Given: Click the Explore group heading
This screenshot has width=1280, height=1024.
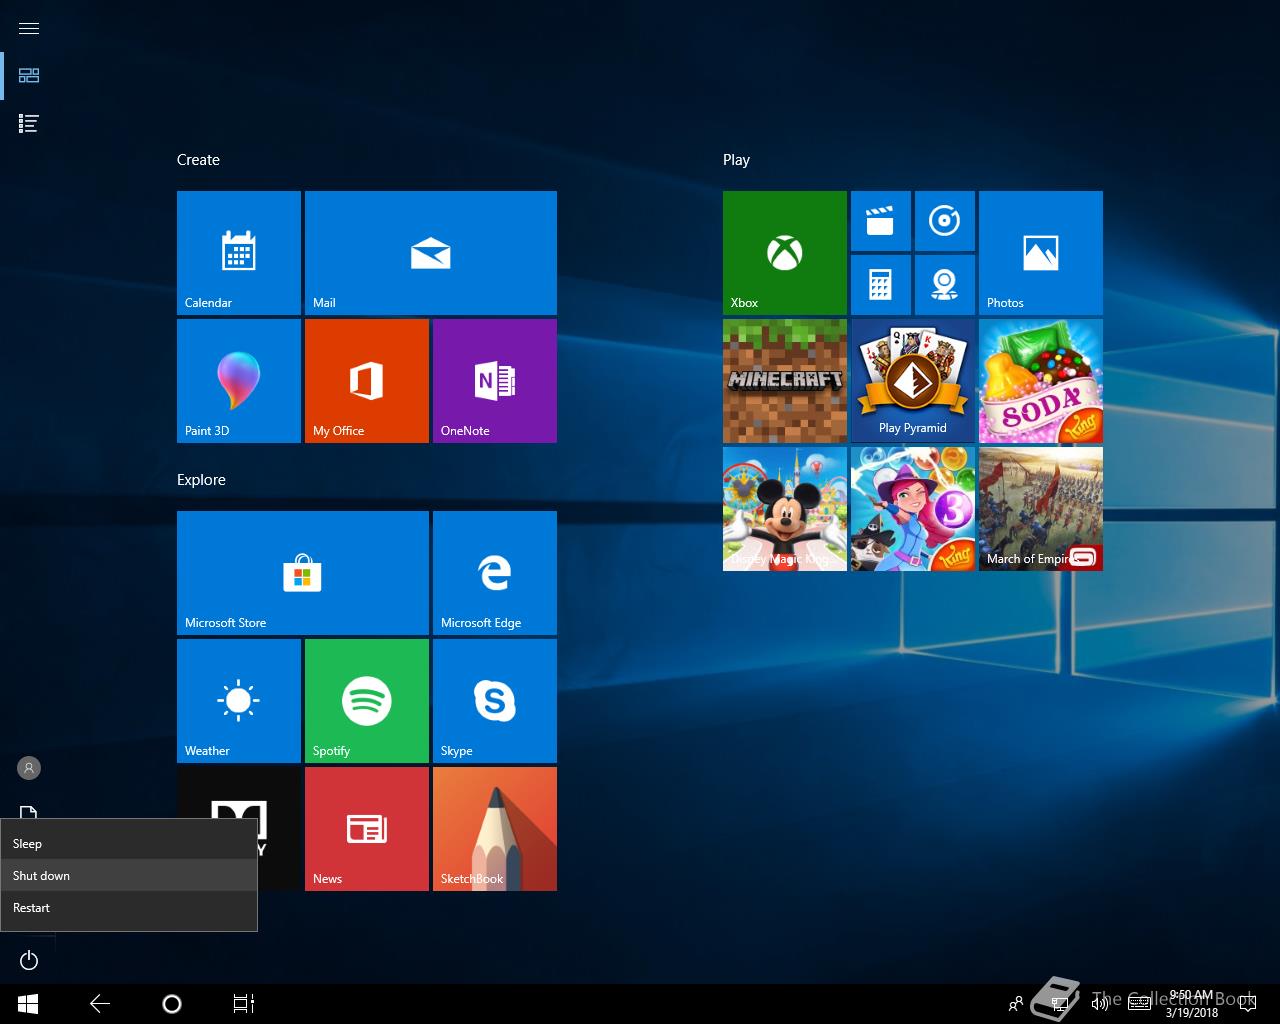Looking at the screenshot, I should coord(201,480).
